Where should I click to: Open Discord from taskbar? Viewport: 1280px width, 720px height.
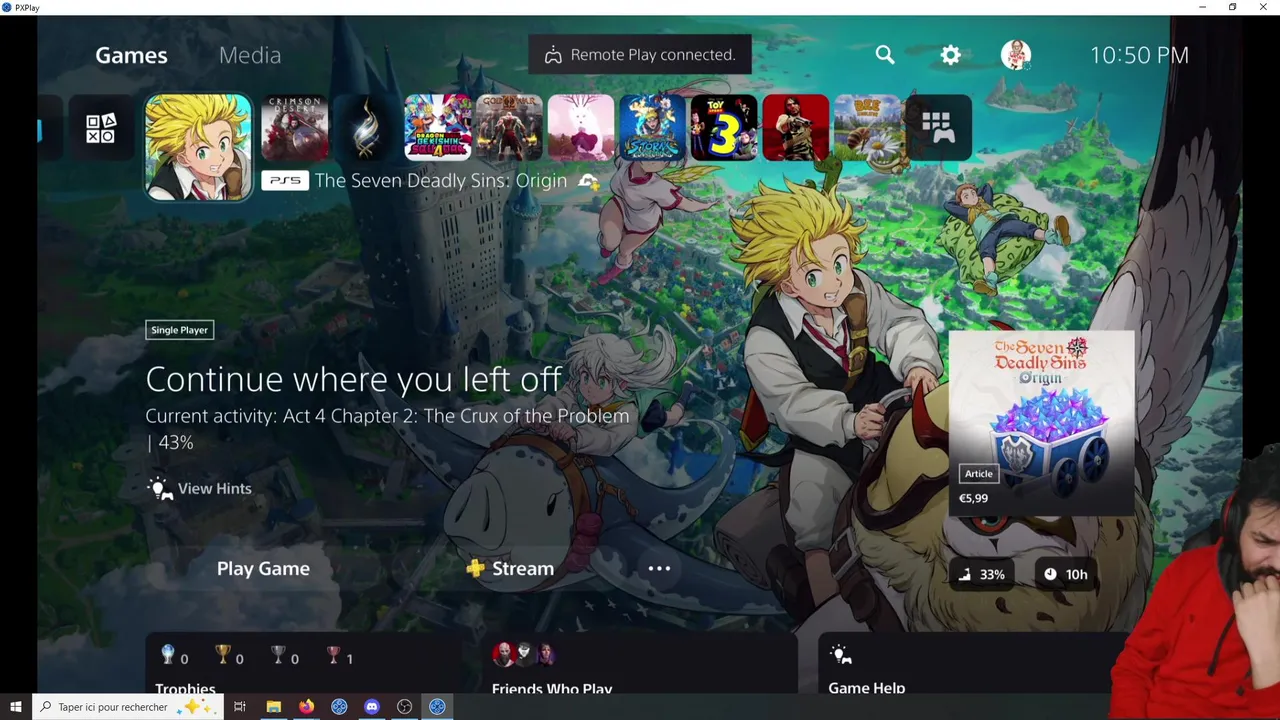click(x=372, y=707)
